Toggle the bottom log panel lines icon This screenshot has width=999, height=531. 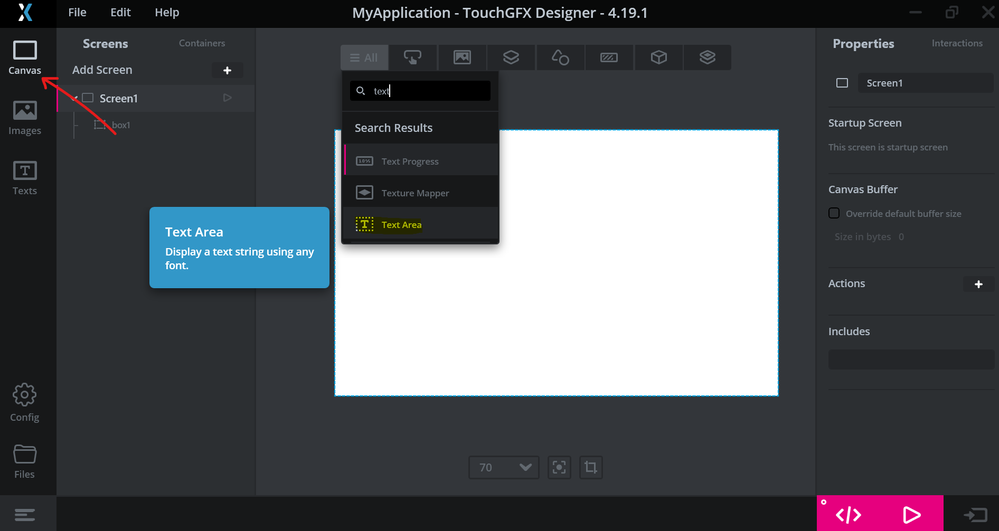[25, 514]
